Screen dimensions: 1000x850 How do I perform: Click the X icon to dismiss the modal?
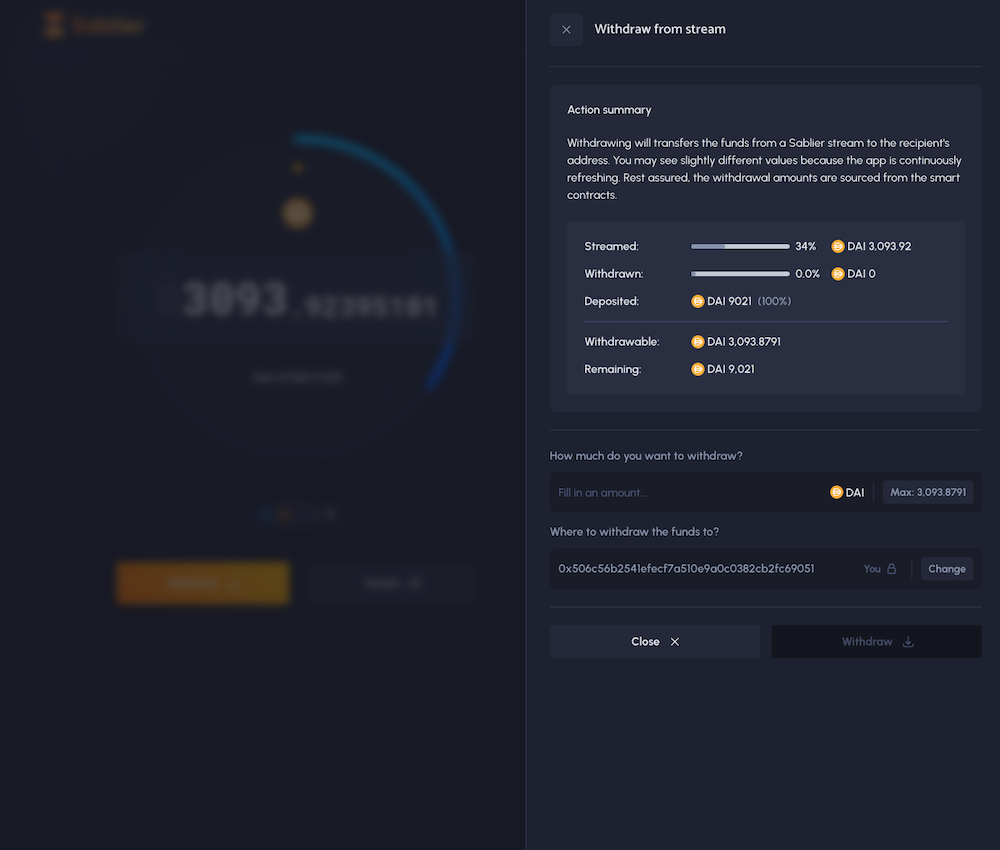[566, 29]
